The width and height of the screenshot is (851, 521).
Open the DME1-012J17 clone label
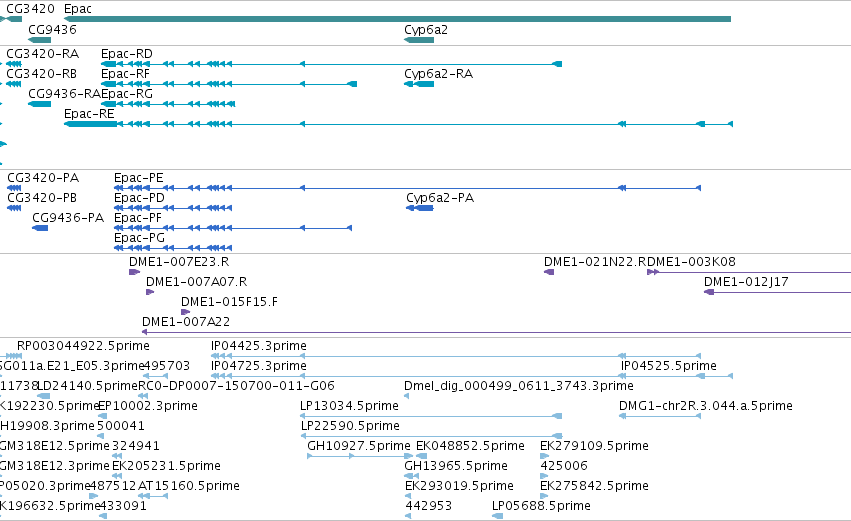tap(746, 282)
